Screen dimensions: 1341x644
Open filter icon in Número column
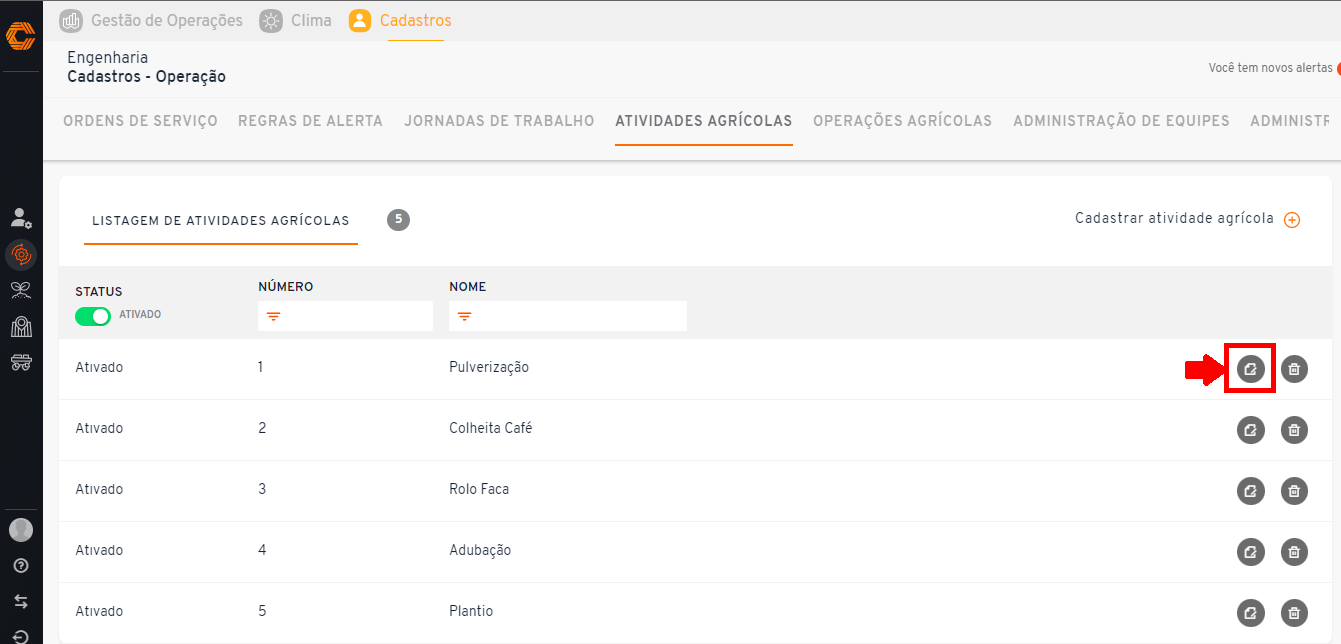click(273, 317)
